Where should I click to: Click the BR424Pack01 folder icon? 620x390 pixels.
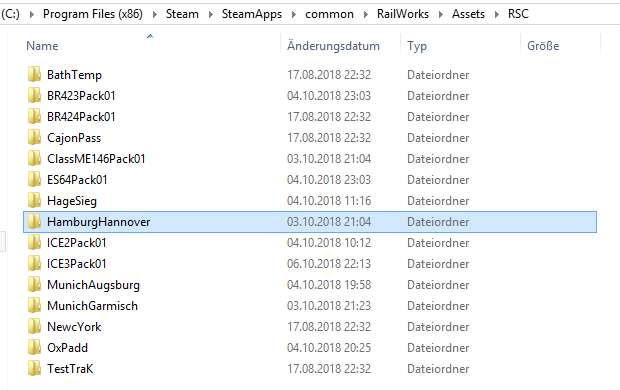click(34, 116)
